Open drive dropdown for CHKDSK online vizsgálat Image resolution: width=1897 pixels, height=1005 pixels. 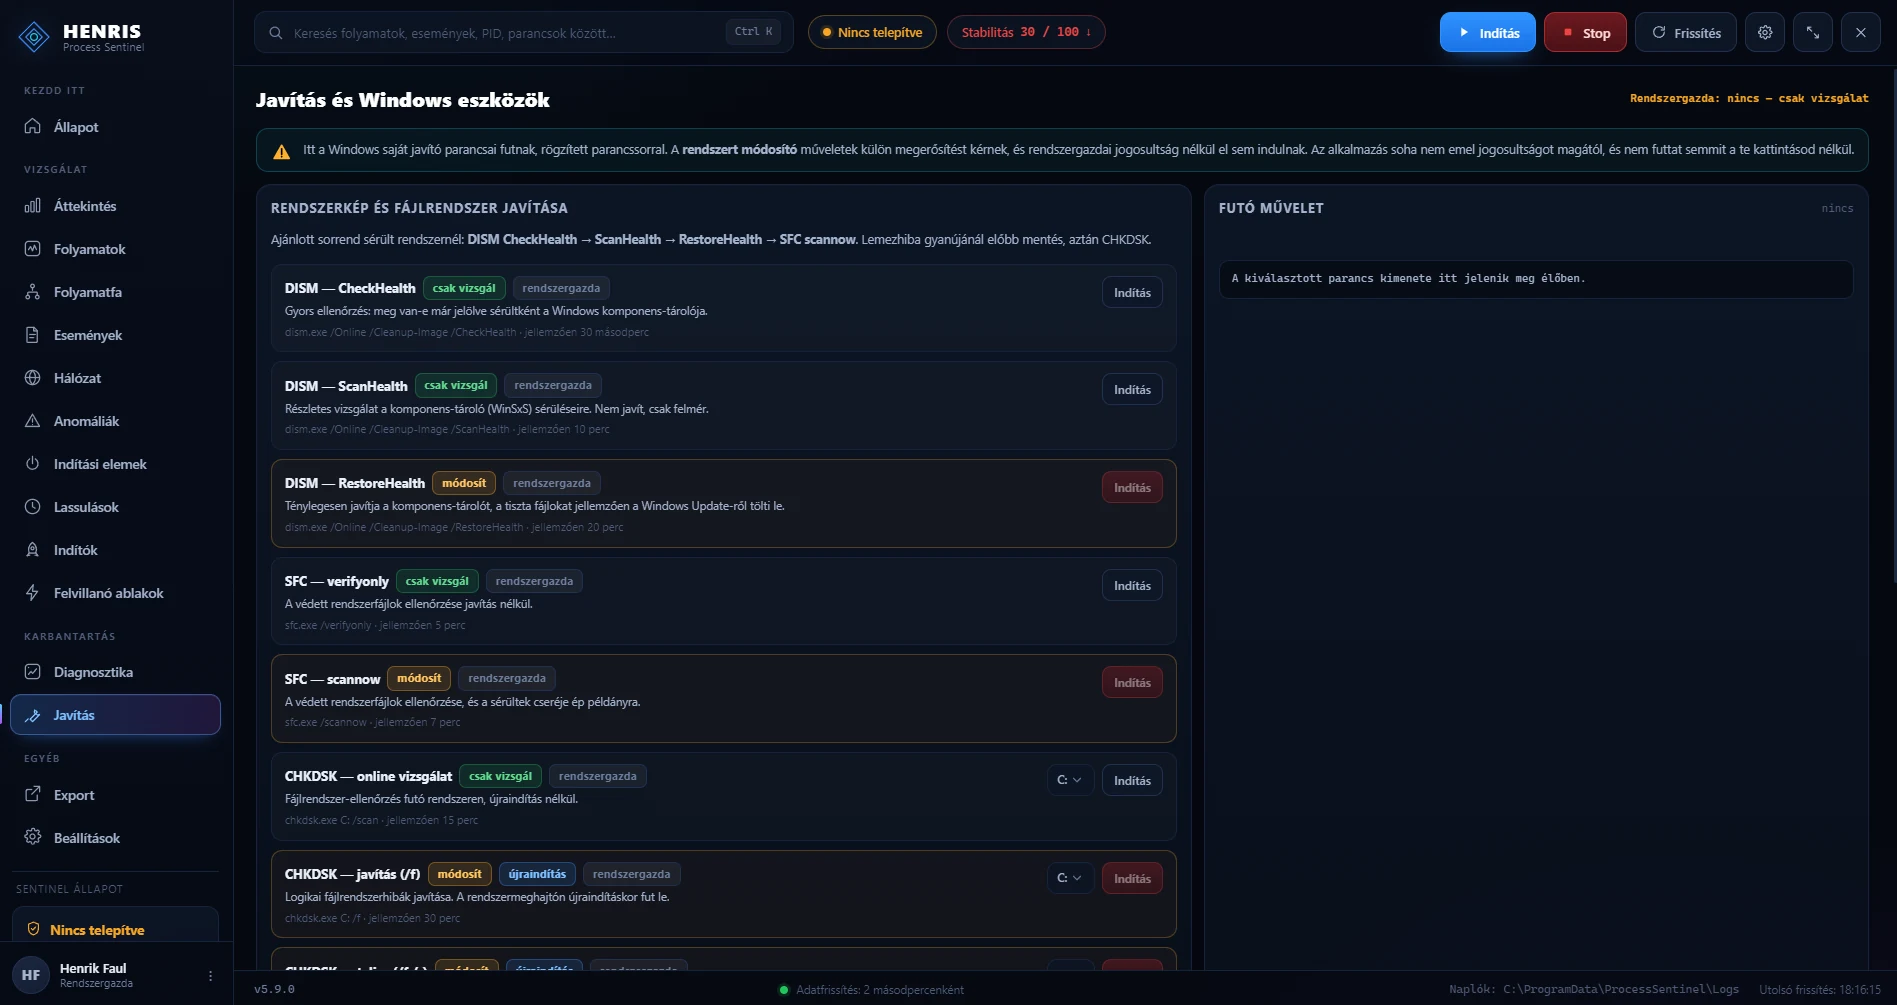tap(1070, 780)
